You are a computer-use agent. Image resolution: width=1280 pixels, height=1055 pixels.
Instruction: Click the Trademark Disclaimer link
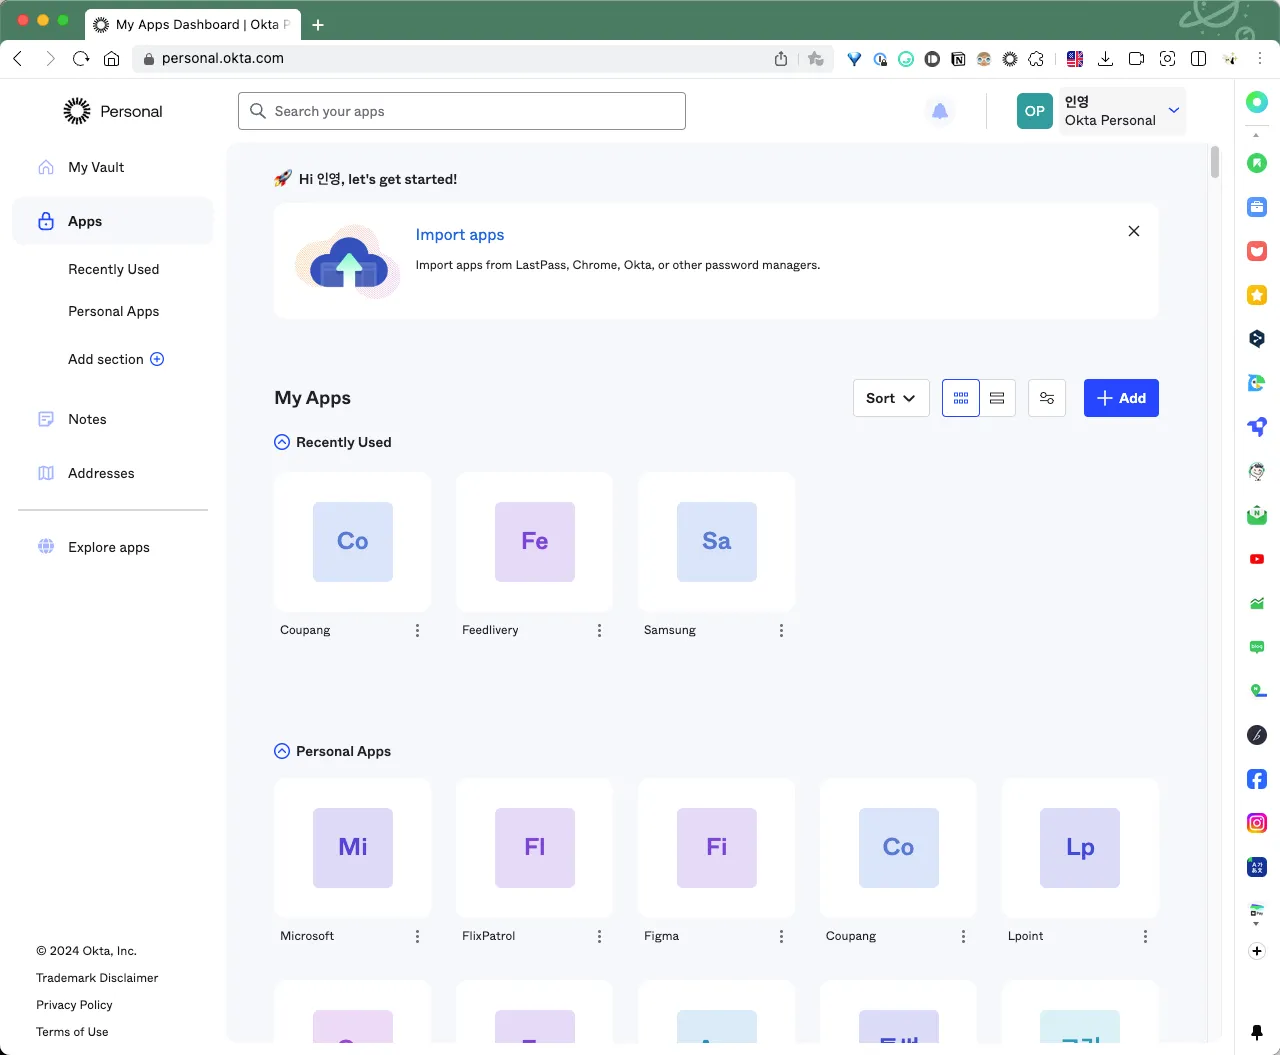(x=97, y=978)
